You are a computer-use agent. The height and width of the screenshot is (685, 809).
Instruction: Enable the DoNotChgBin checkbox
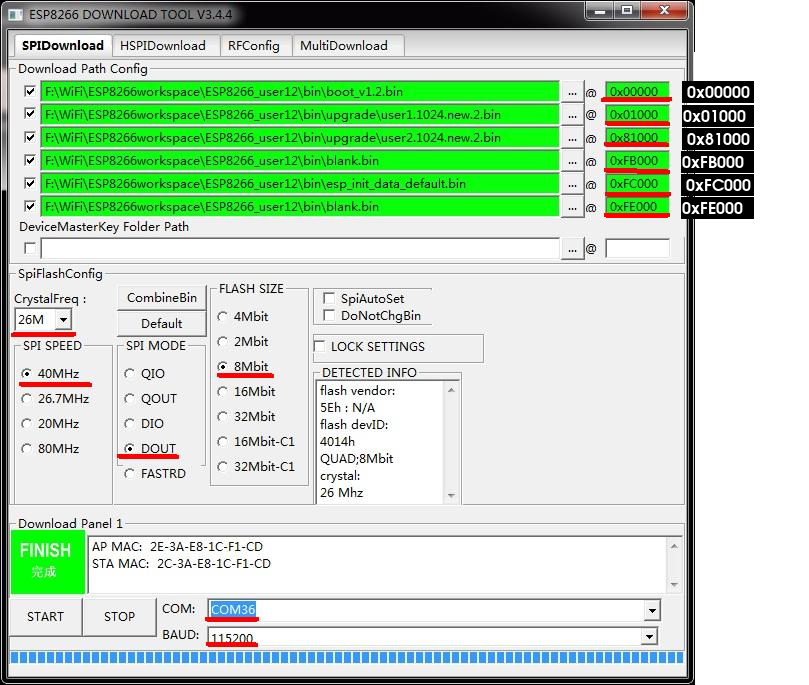(329, 315)
